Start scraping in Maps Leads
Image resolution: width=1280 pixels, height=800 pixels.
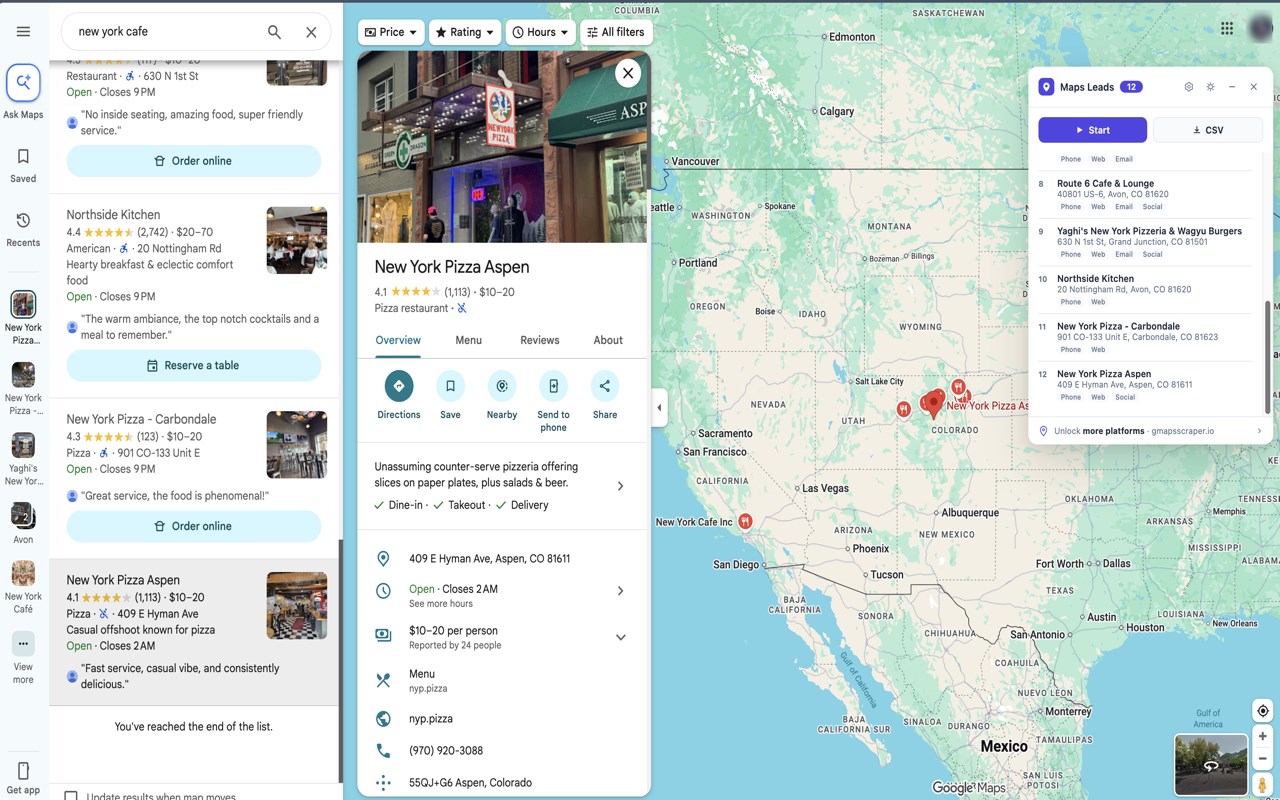click(x=1092, y=130)
